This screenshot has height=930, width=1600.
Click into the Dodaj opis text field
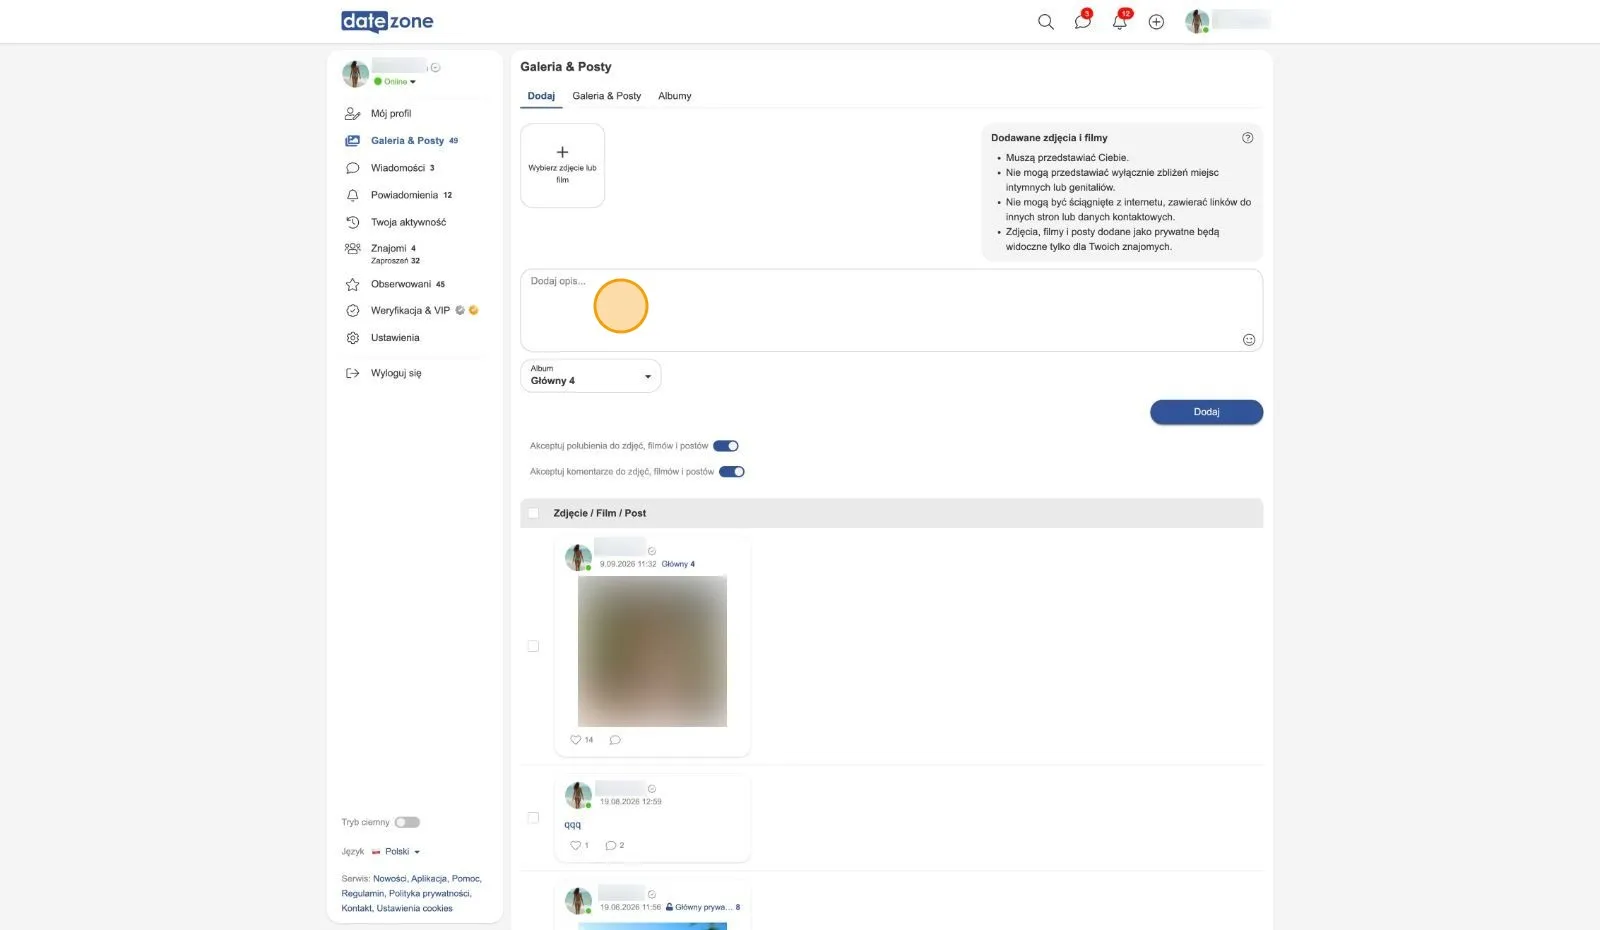(x=891, y=310)
